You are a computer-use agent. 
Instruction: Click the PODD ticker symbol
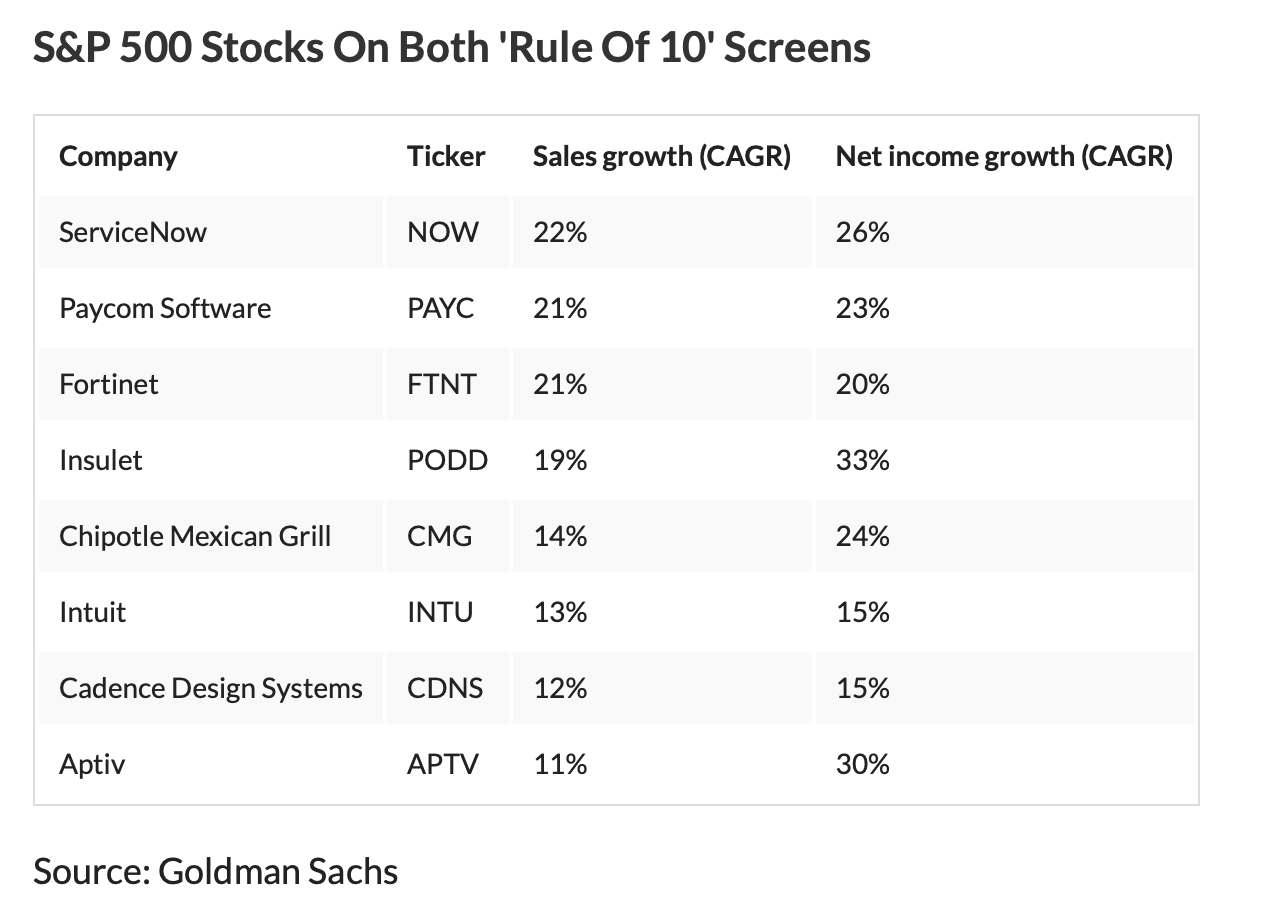(x=447, y=461)
